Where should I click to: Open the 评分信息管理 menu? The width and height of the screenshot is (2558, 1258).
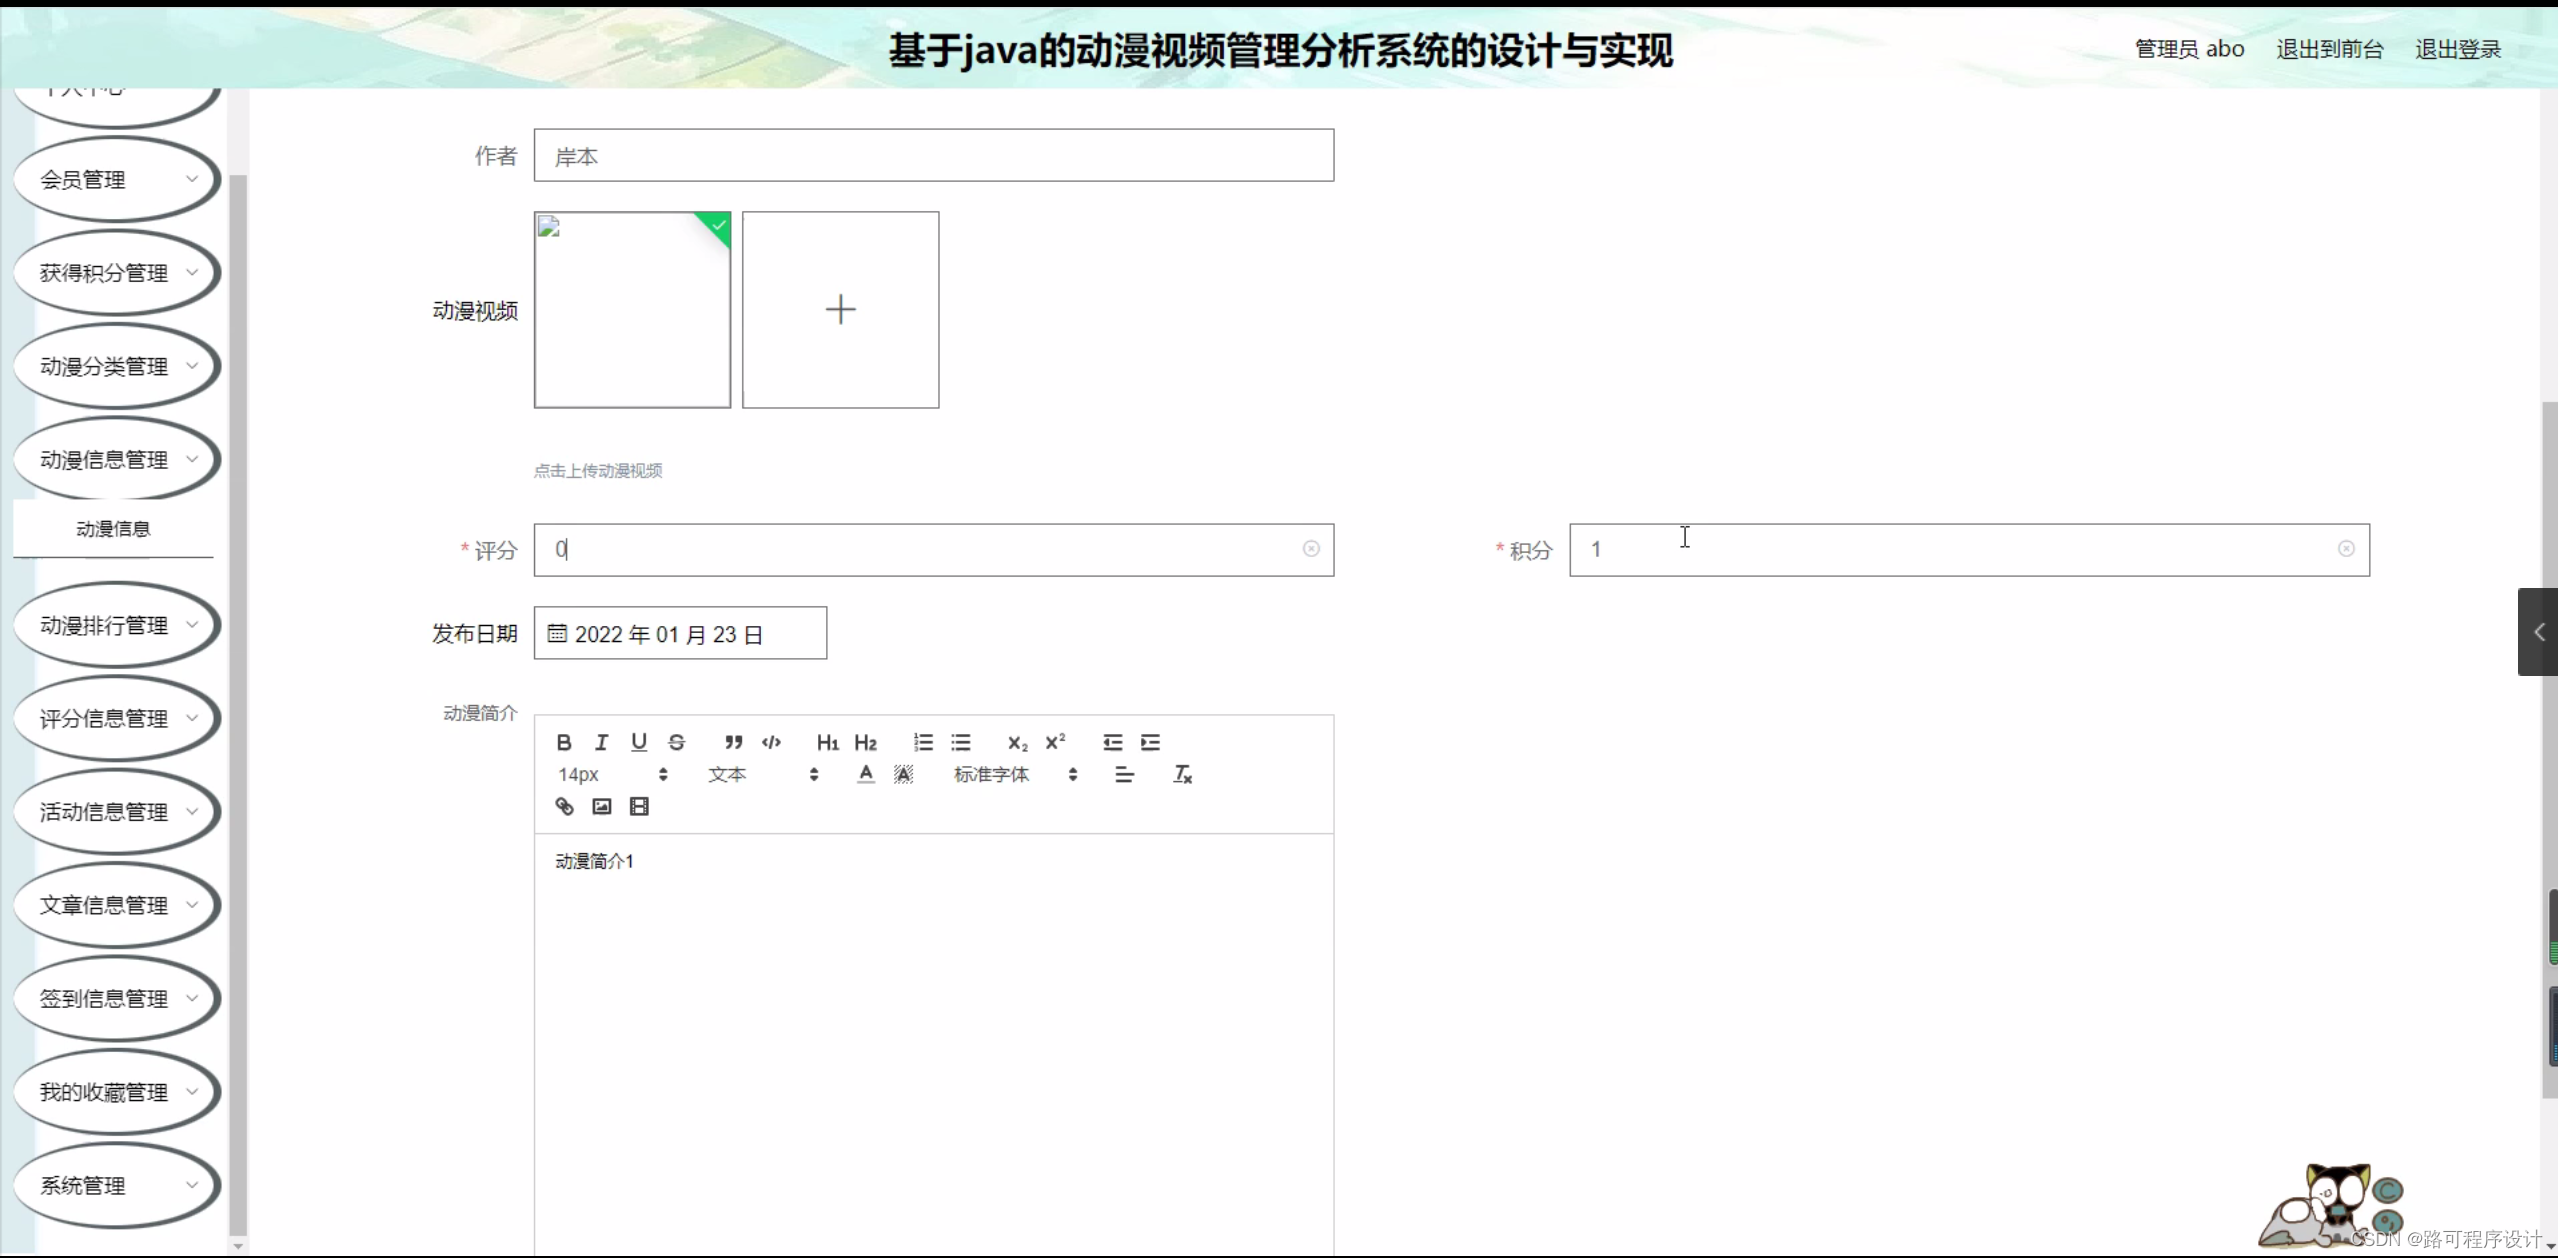(116, 719)
